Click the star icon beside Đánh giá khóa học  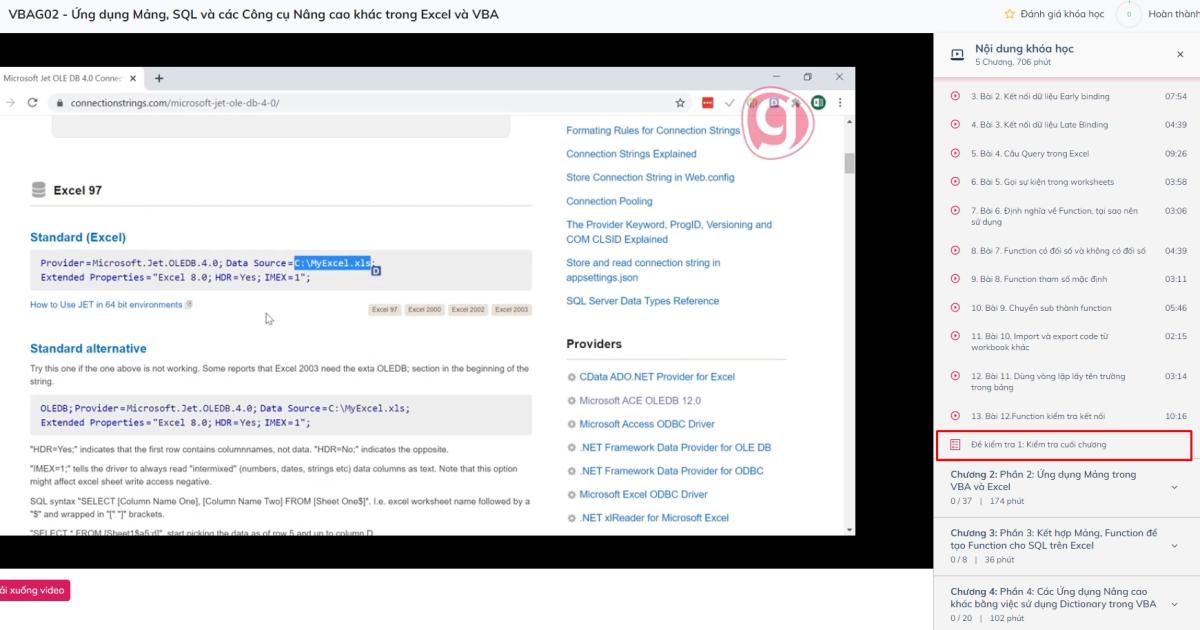[1009, 14]
